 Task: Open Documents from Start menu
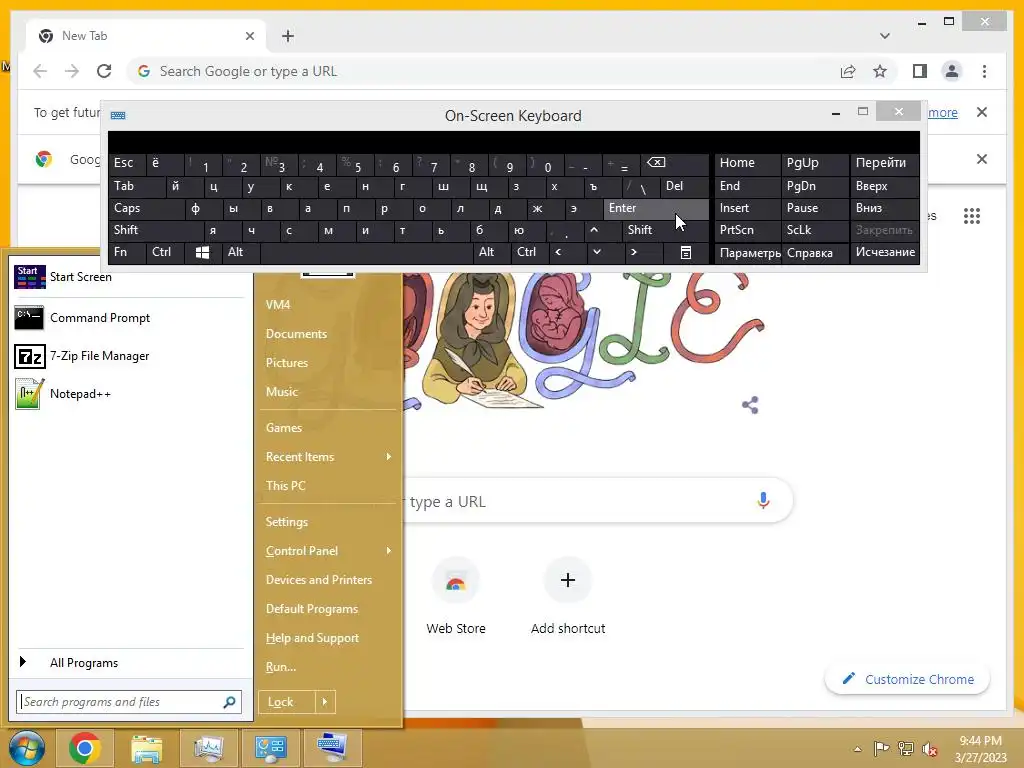[x=296, y=334]
